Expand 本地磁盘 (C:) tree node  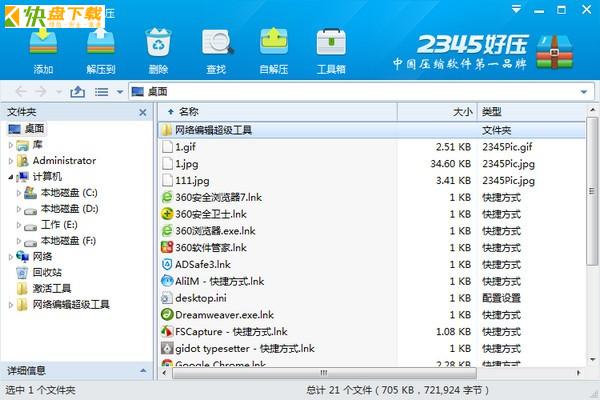pyautogui.click(x=18, y=193)
